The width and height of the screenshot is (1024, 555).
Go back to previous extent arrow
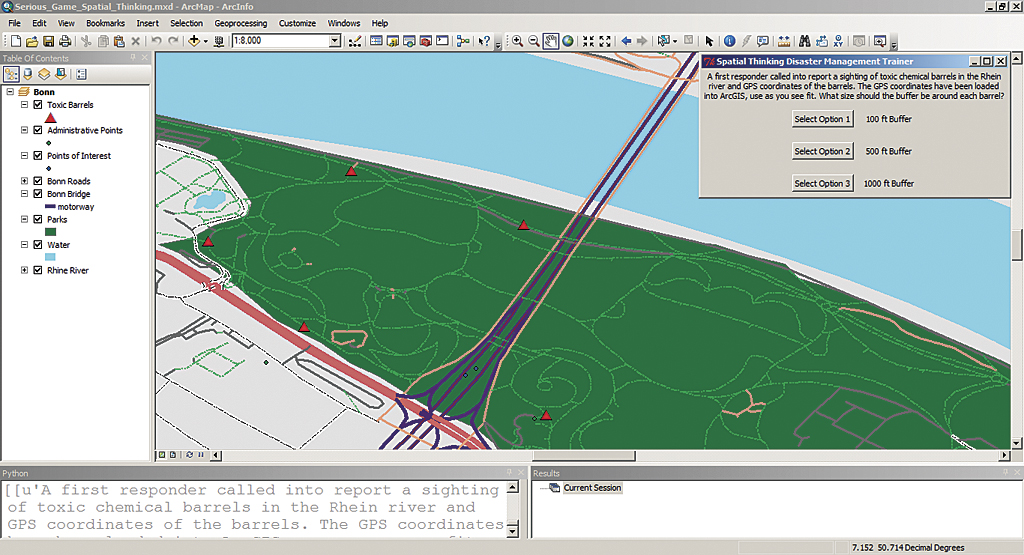click(626, 41)
